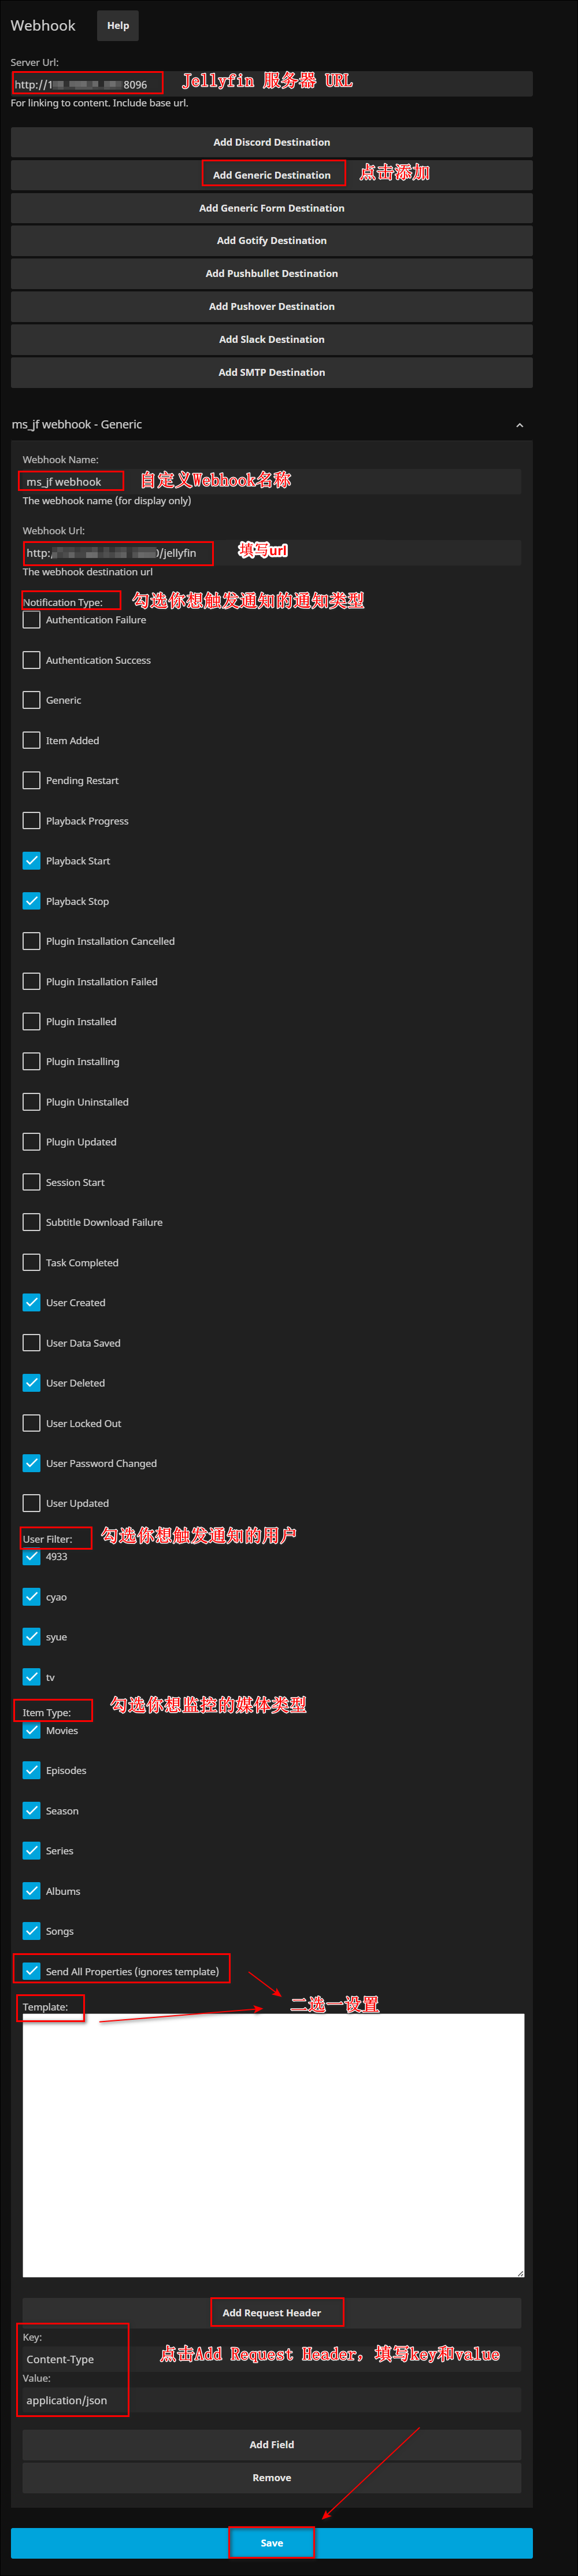
Task: Disable the tv user filter
Action: point(31,1676)
